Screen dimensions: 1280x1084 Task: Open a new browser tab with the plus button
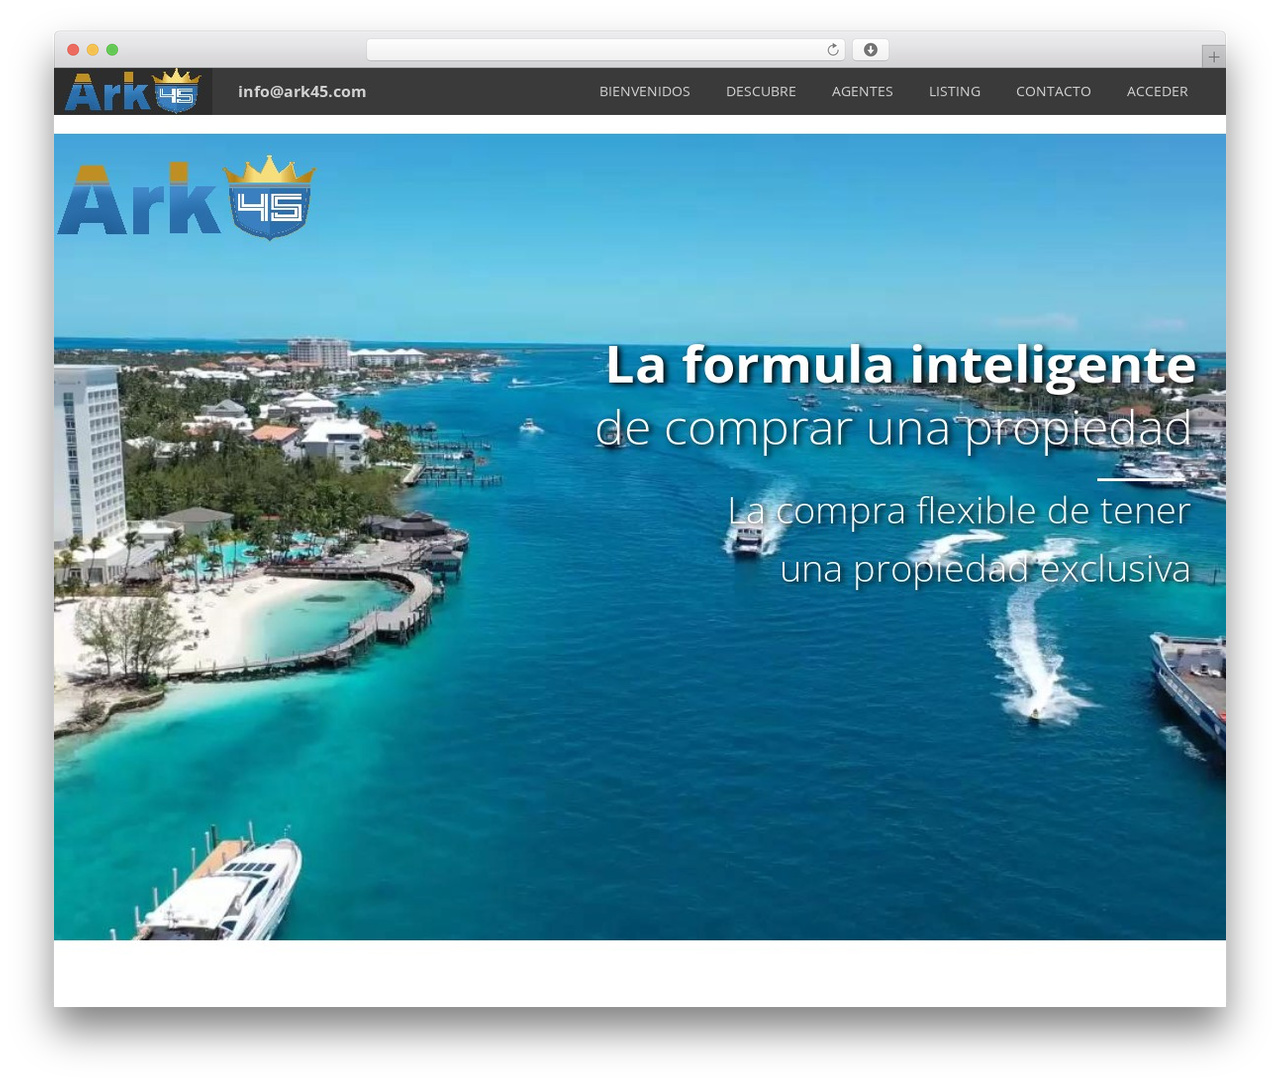click(x=1213, y=57)
